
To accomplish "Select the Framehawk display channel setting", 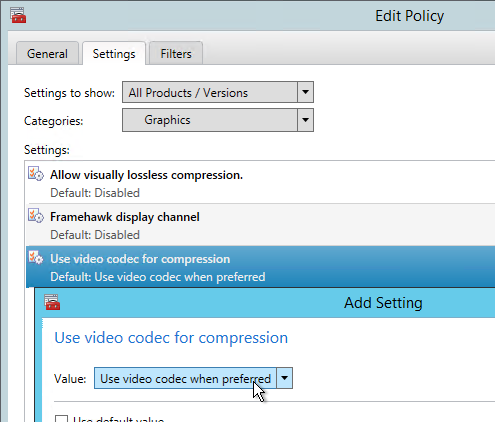I will (x=261, y=225).
